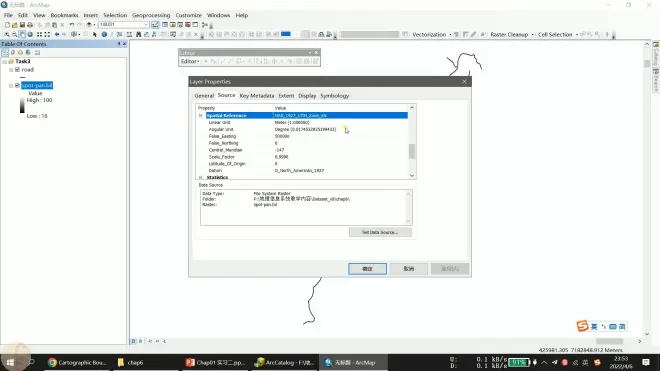Open the Find binoculars tool
Image resolution: width=660 pixels, height=371 pixels.
coord(138,35)
